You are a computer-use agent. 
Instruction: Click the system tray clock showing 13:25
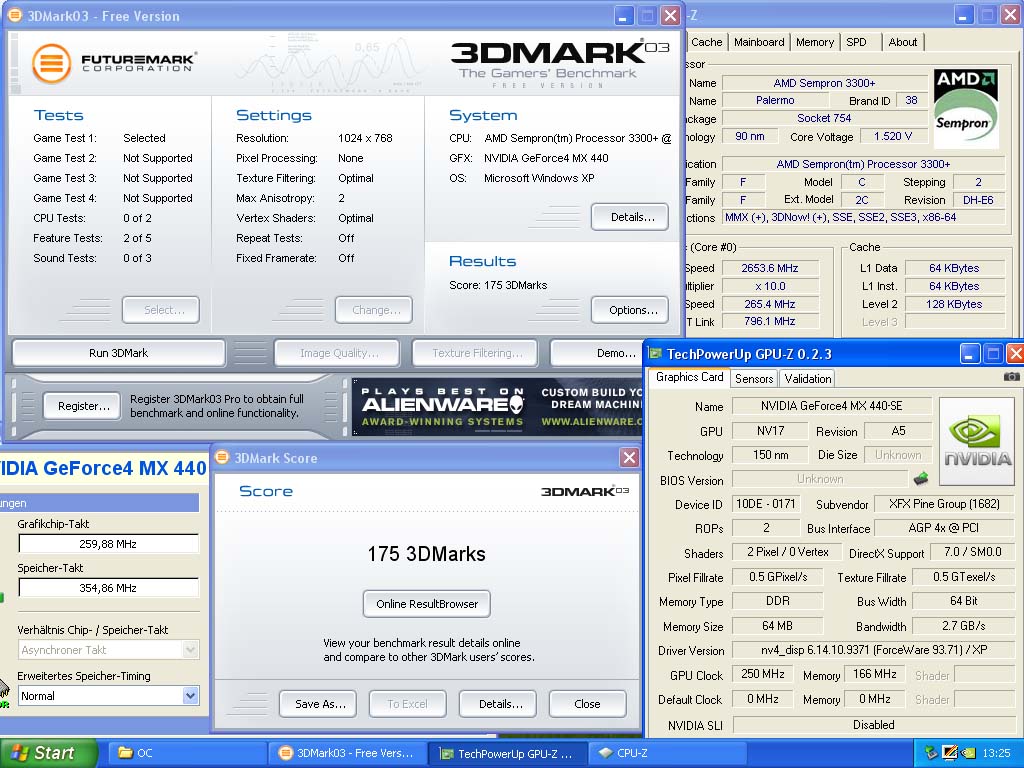coord(996,753)
